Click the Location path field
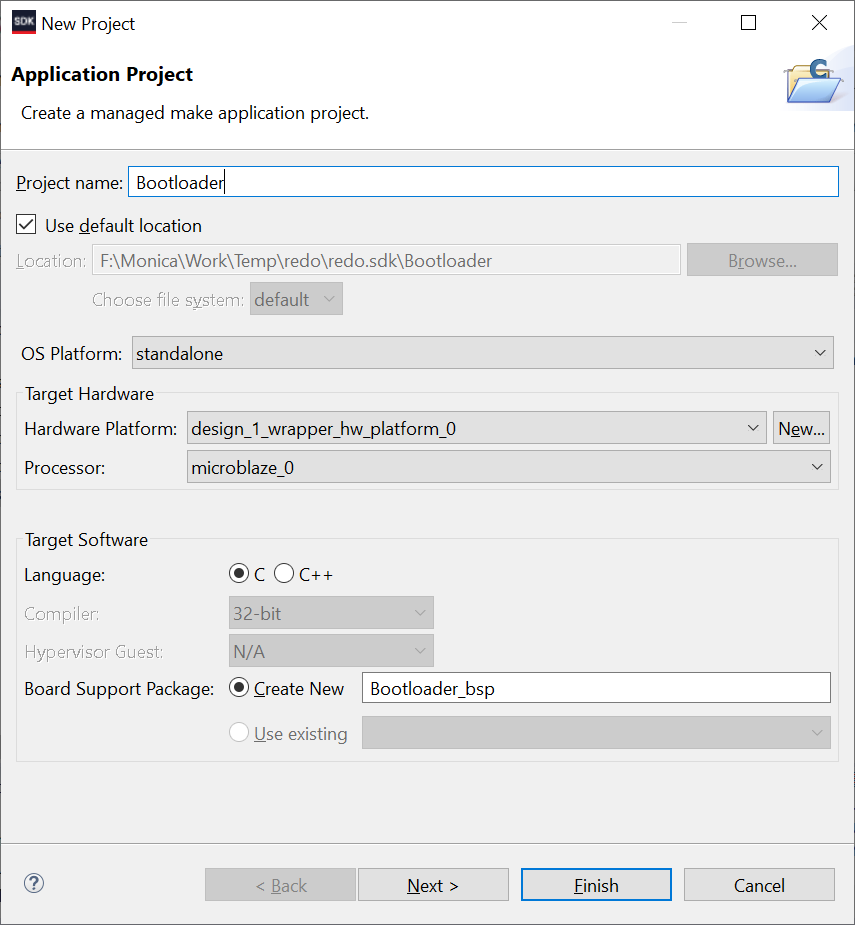The height and width of the screenshot is (925, 855). tap(386, 260)
